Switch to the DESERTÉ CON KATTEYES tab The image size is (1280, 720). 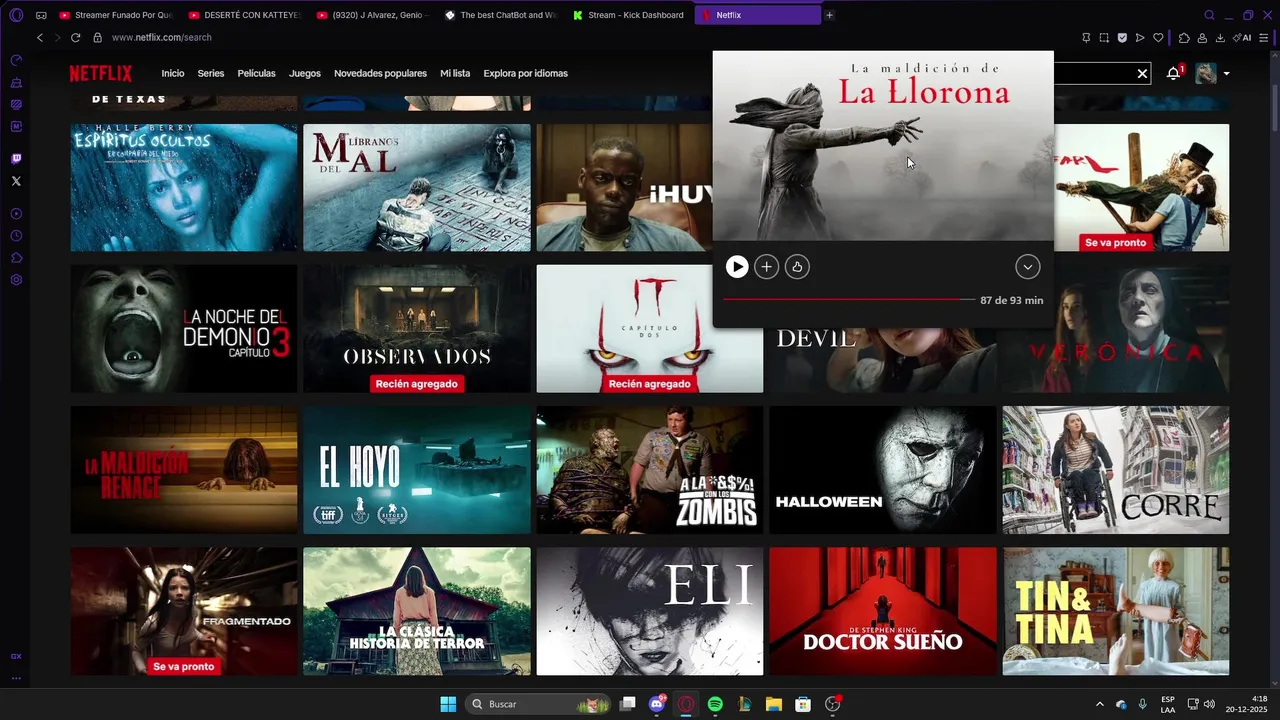pyautogui.click(x=246, y=15)
